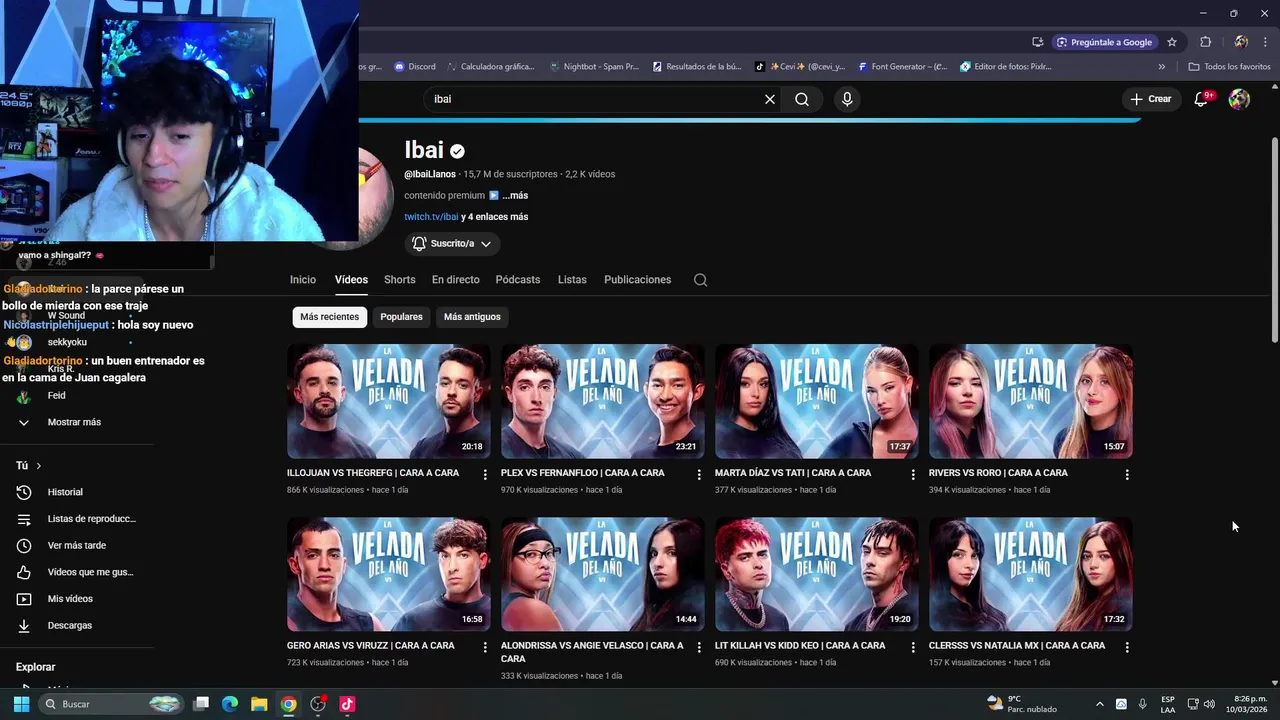Viewport: 1280px width, 720px height.
Task: Open Feid subscription in sidebar
Action: click(x=56, y=396)
